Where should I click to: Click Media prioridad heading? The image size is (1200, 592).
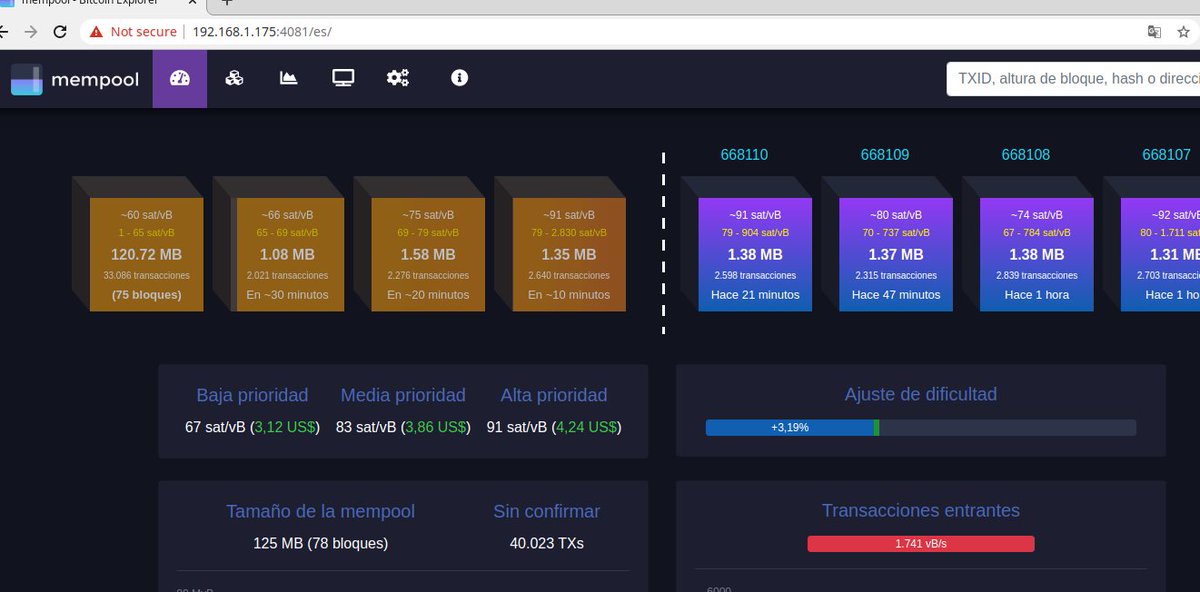403,395
